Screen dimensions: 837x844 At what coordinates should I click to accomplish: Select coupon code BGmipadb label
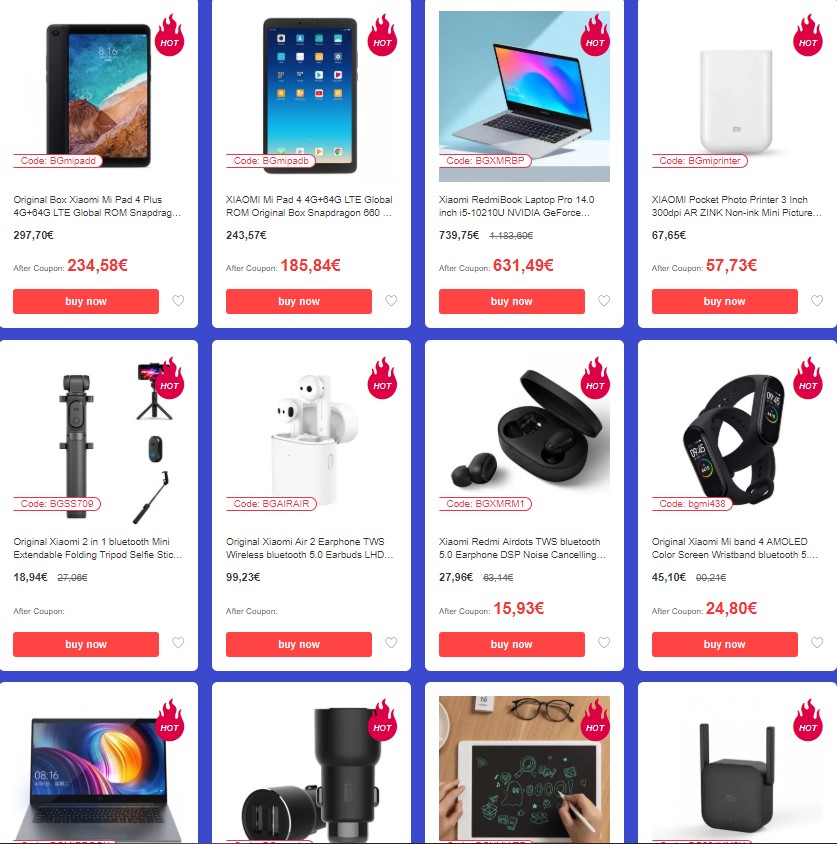271,161
